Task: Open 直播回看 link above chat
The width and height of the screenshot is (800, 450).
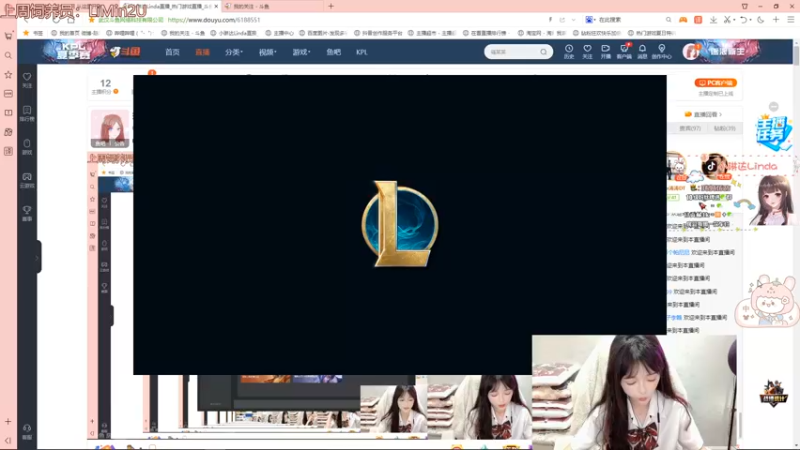Action: [704, 114]
